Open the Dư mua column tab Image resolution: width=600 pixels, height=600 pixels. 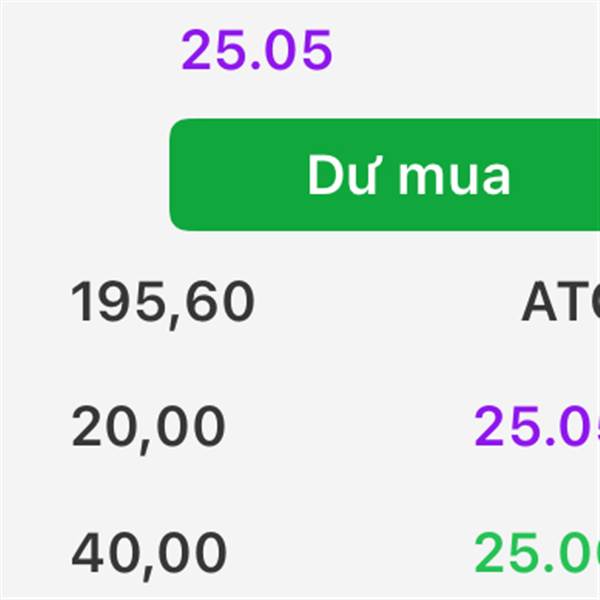[x=385, y=175]
